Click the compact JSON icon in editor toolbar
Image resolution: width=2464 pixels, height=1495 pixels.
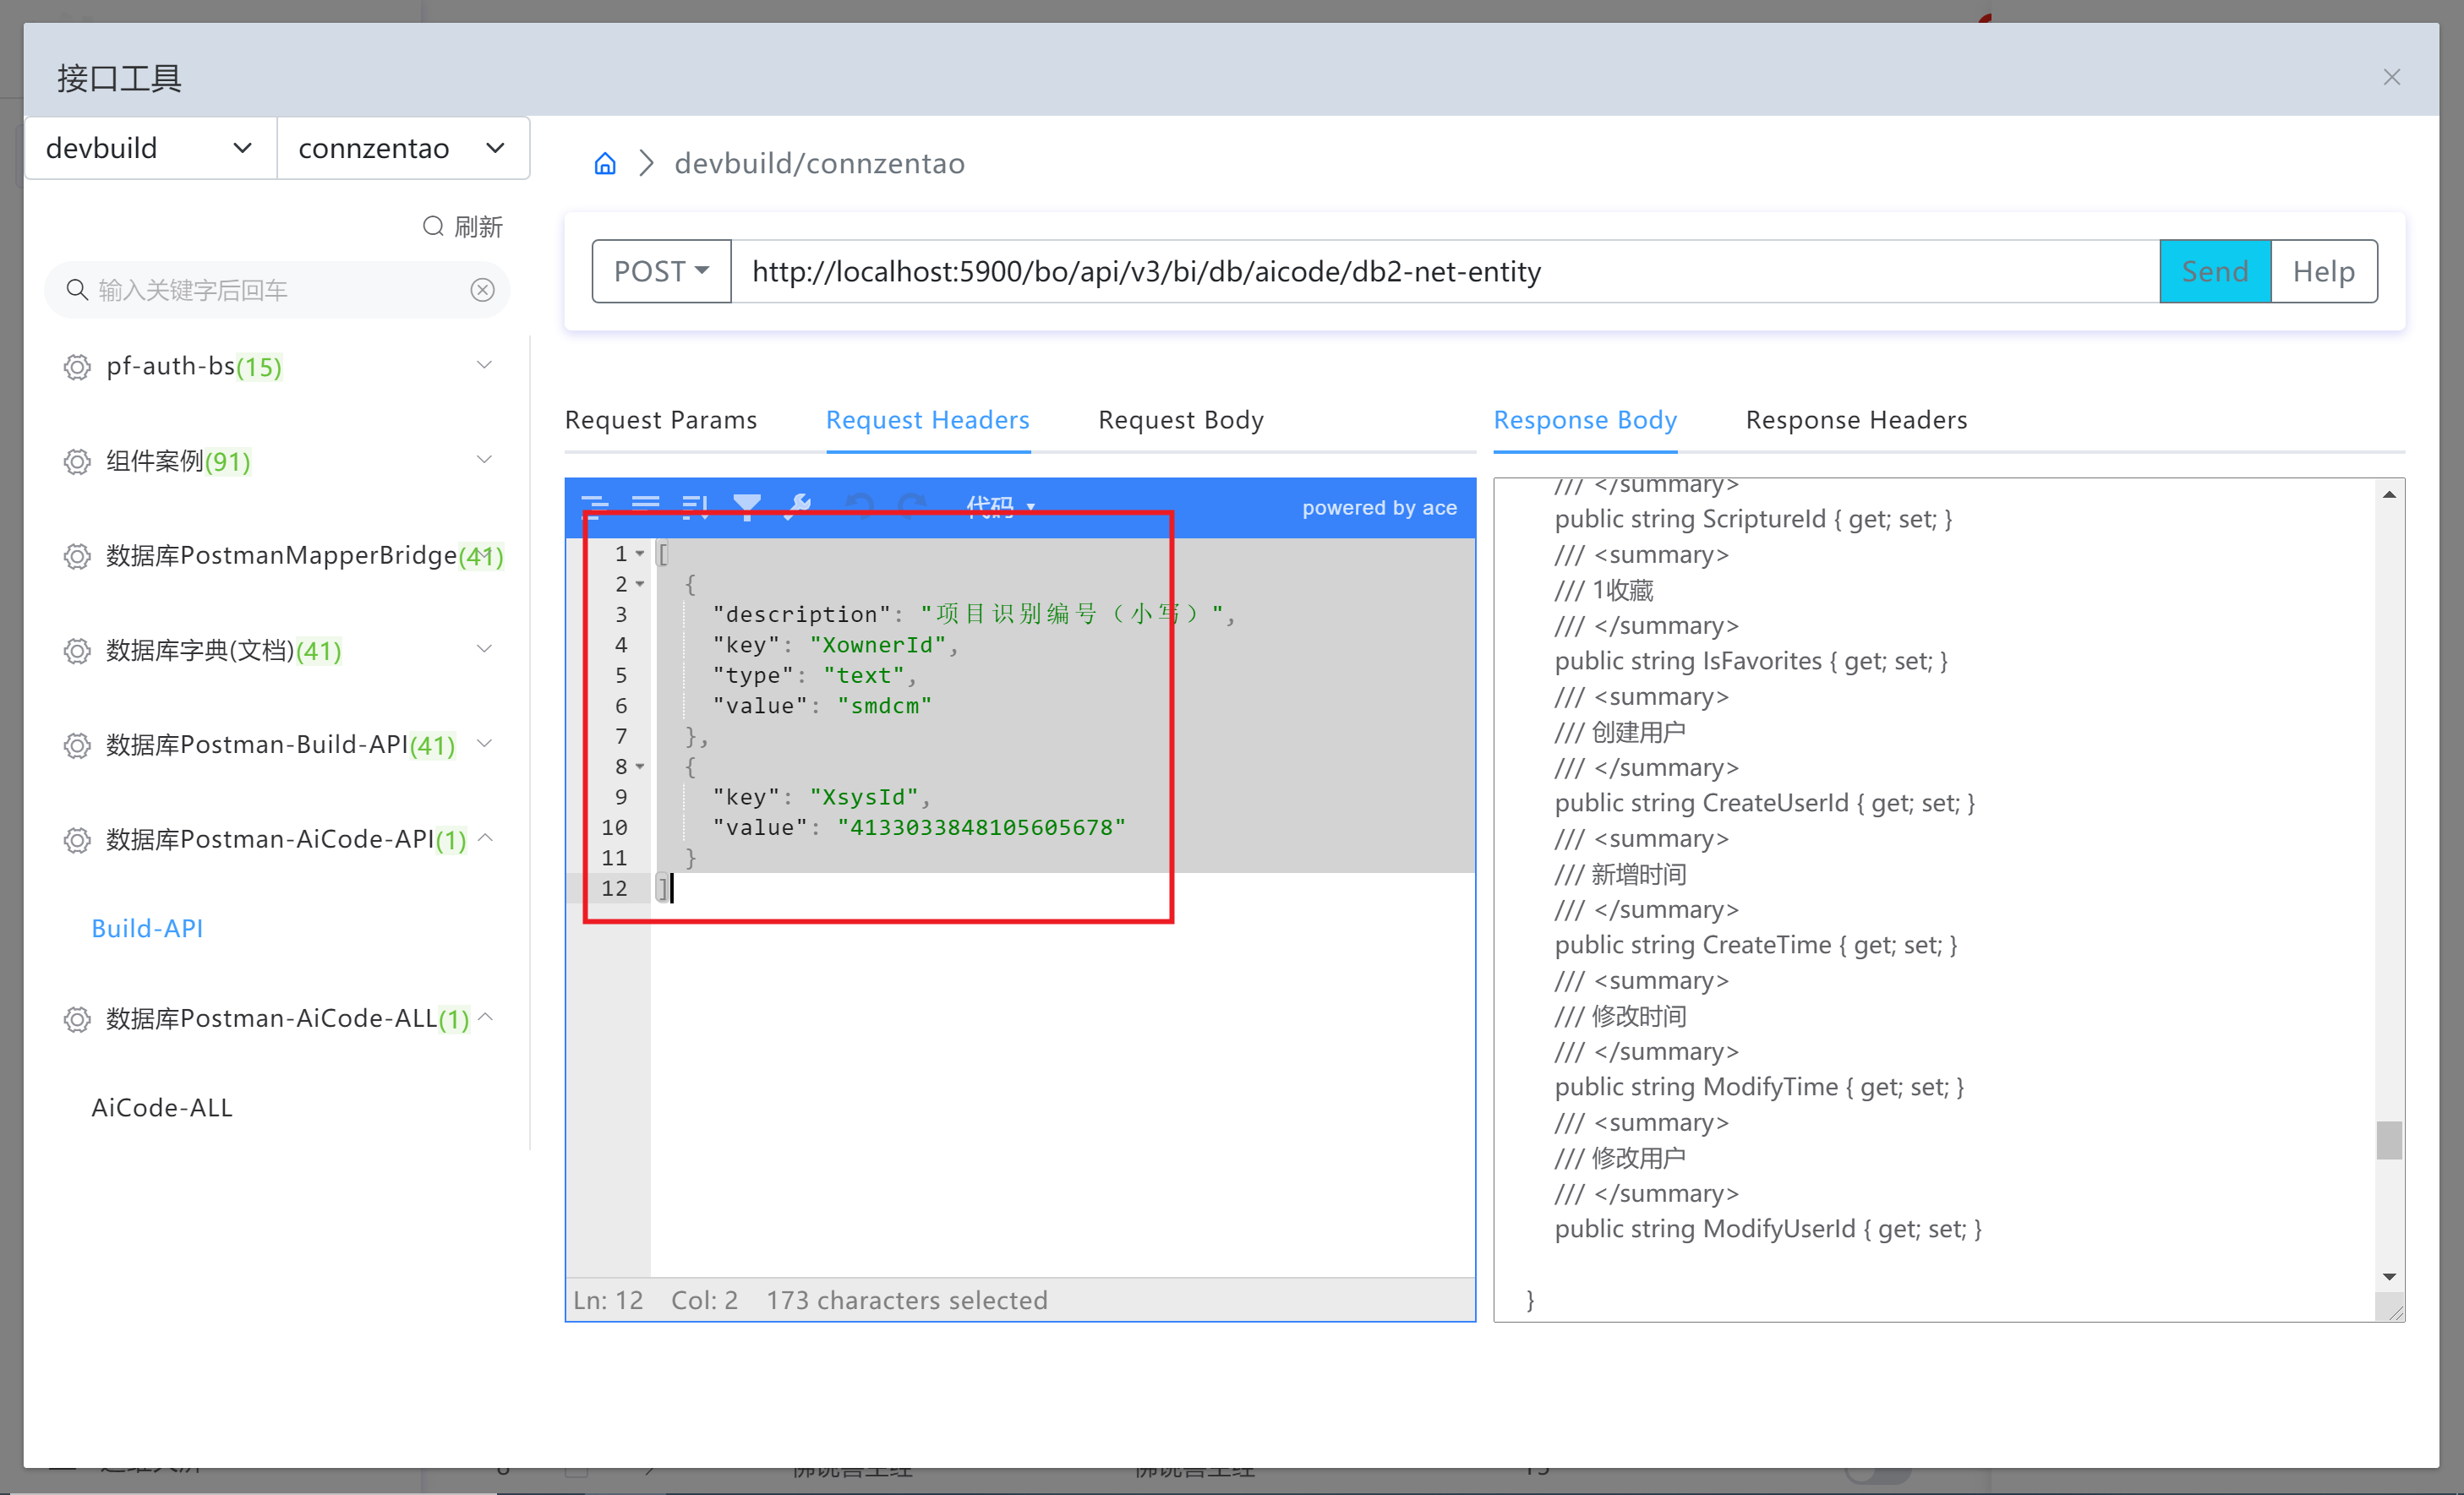pyautogui.click(x=646, y=507)
